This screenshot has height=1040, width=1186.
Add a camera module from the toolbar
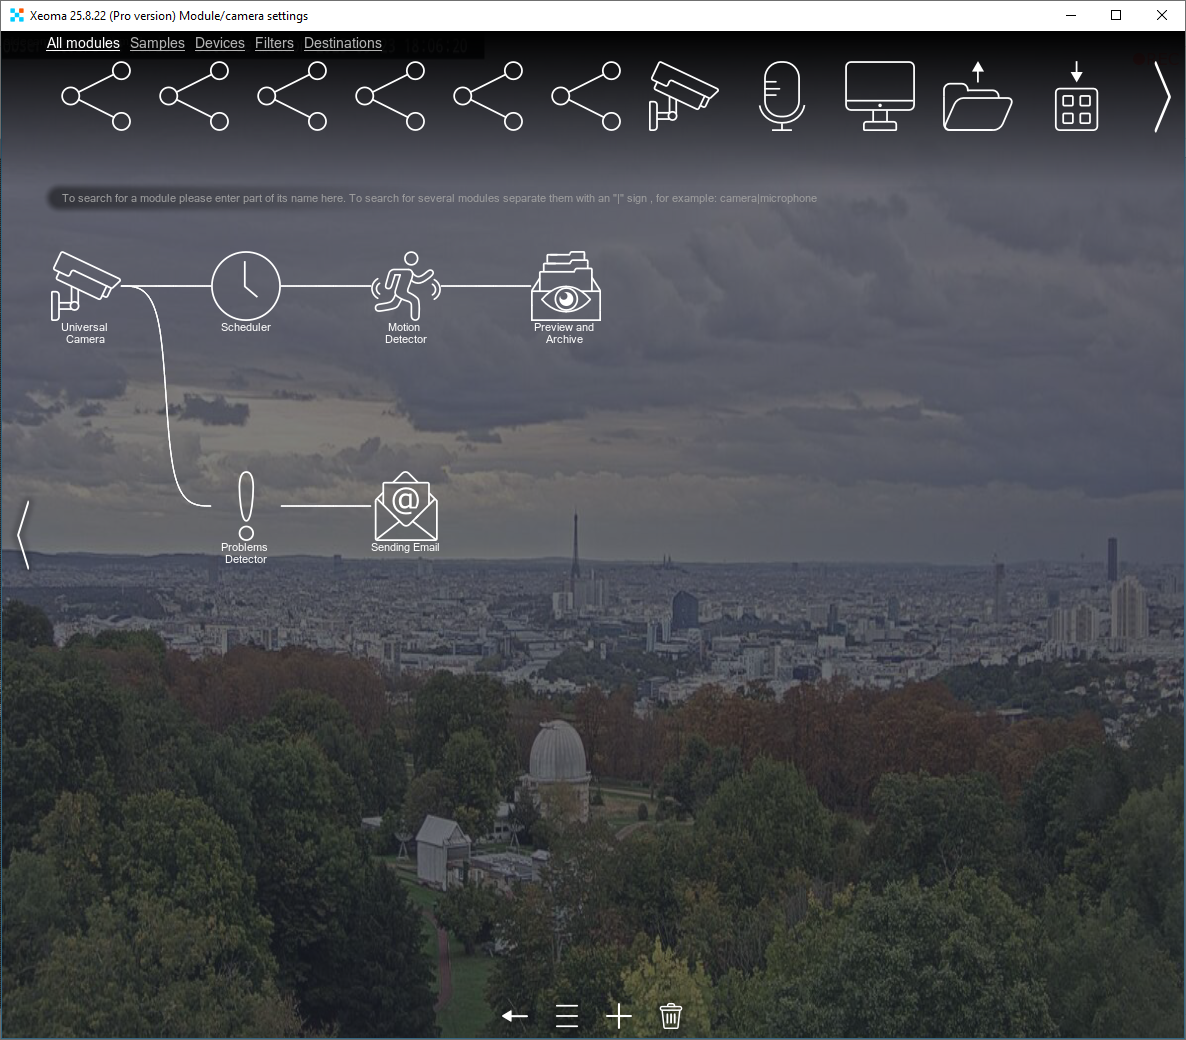tap(683, 95)
